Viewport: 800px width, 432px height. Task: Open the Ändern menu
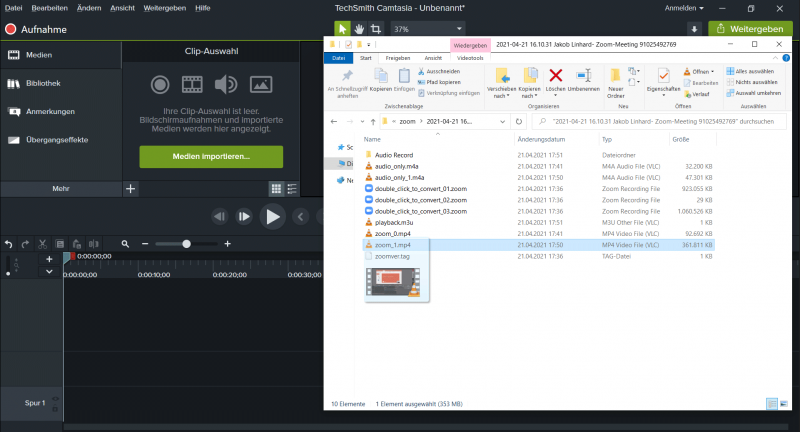[89, 8]
